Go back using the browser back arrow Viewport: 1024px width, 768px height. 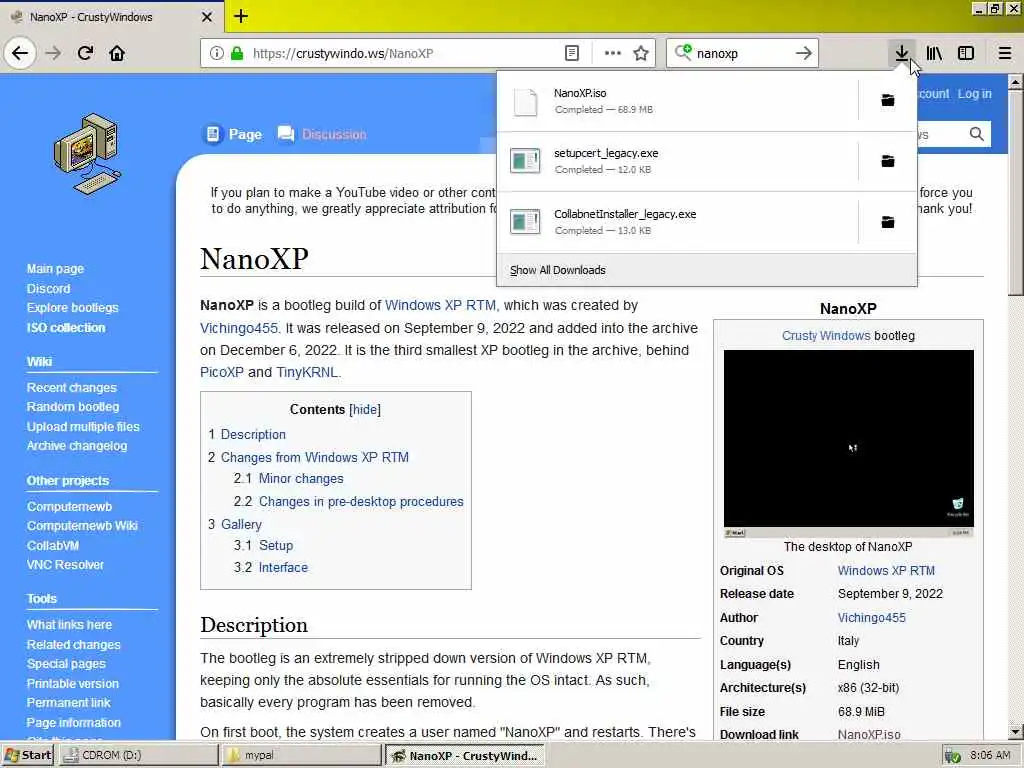[x=20, y=53]
